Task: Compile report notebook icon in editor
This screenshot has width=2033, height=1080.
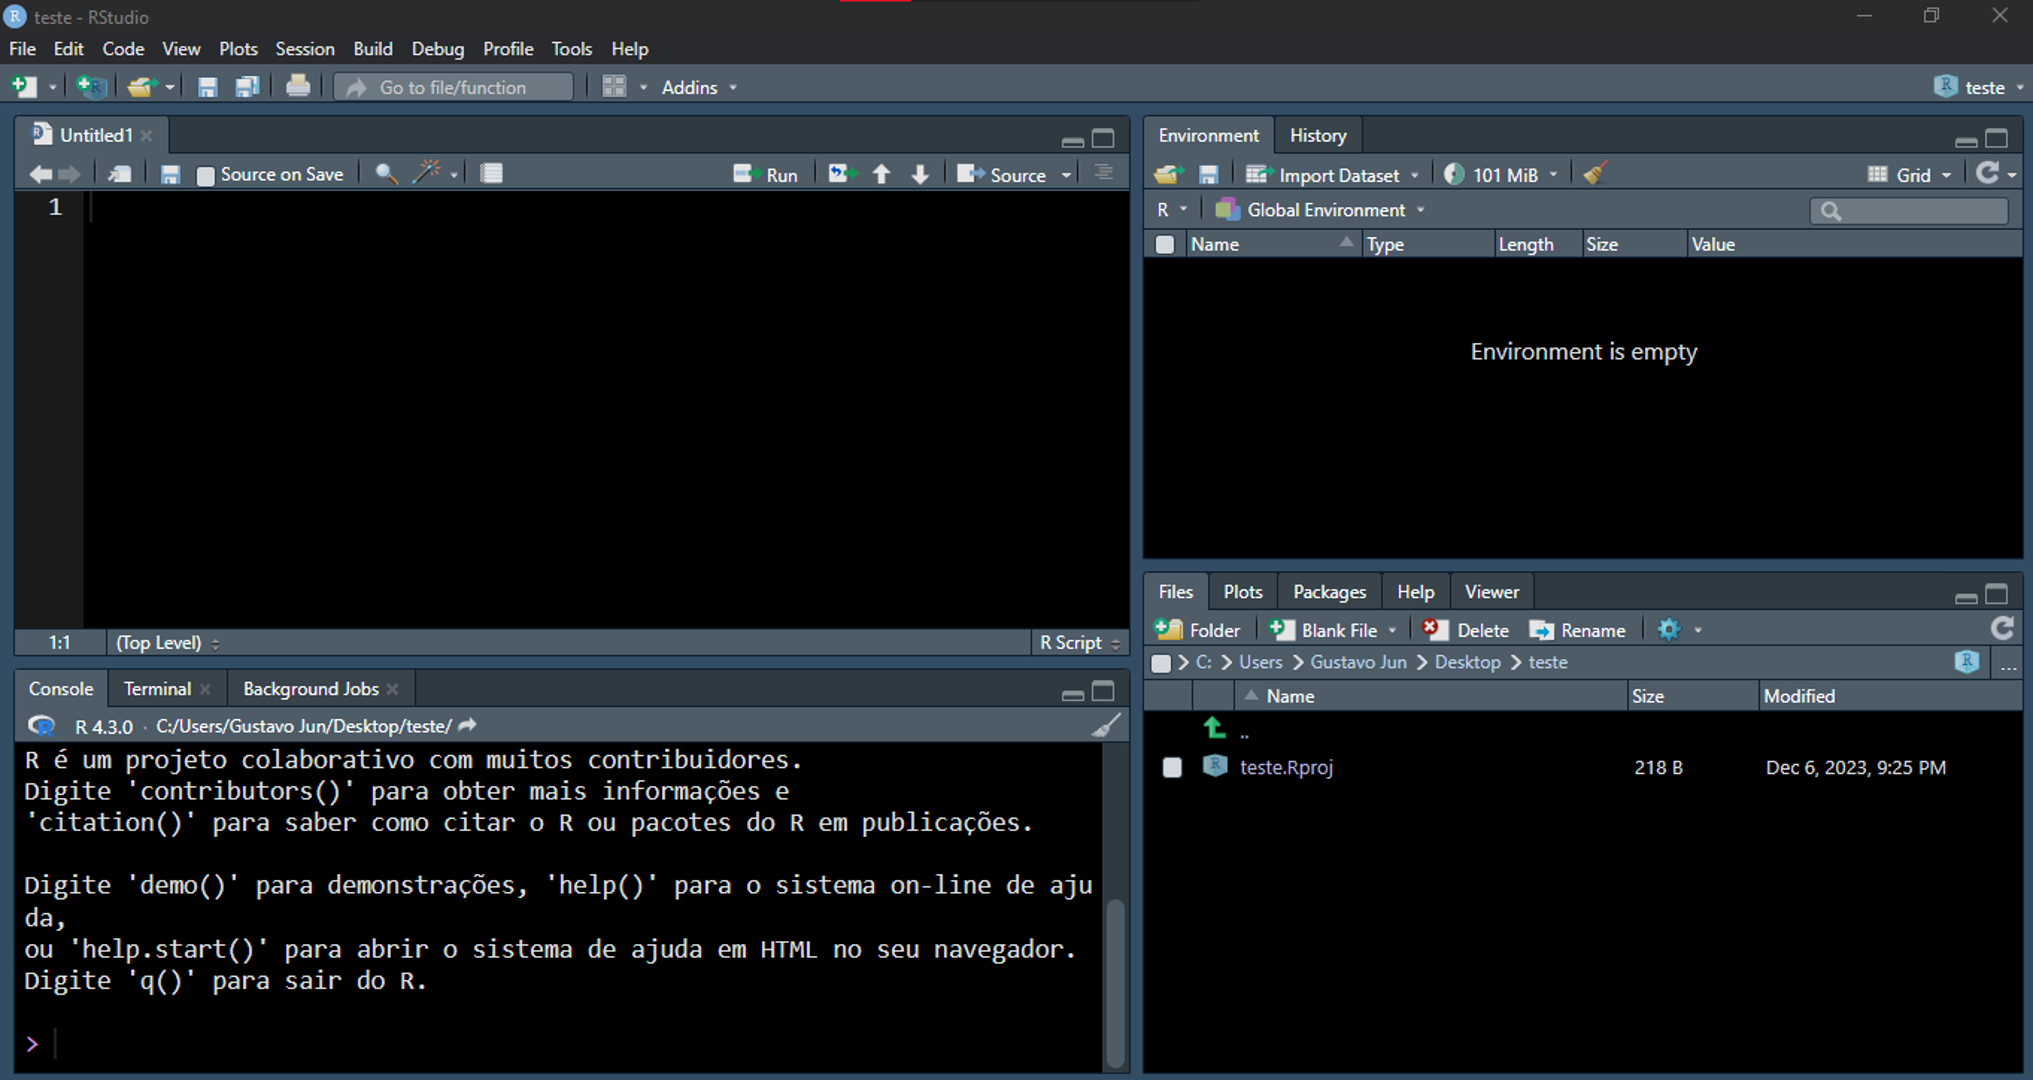Action: [491, 173]
